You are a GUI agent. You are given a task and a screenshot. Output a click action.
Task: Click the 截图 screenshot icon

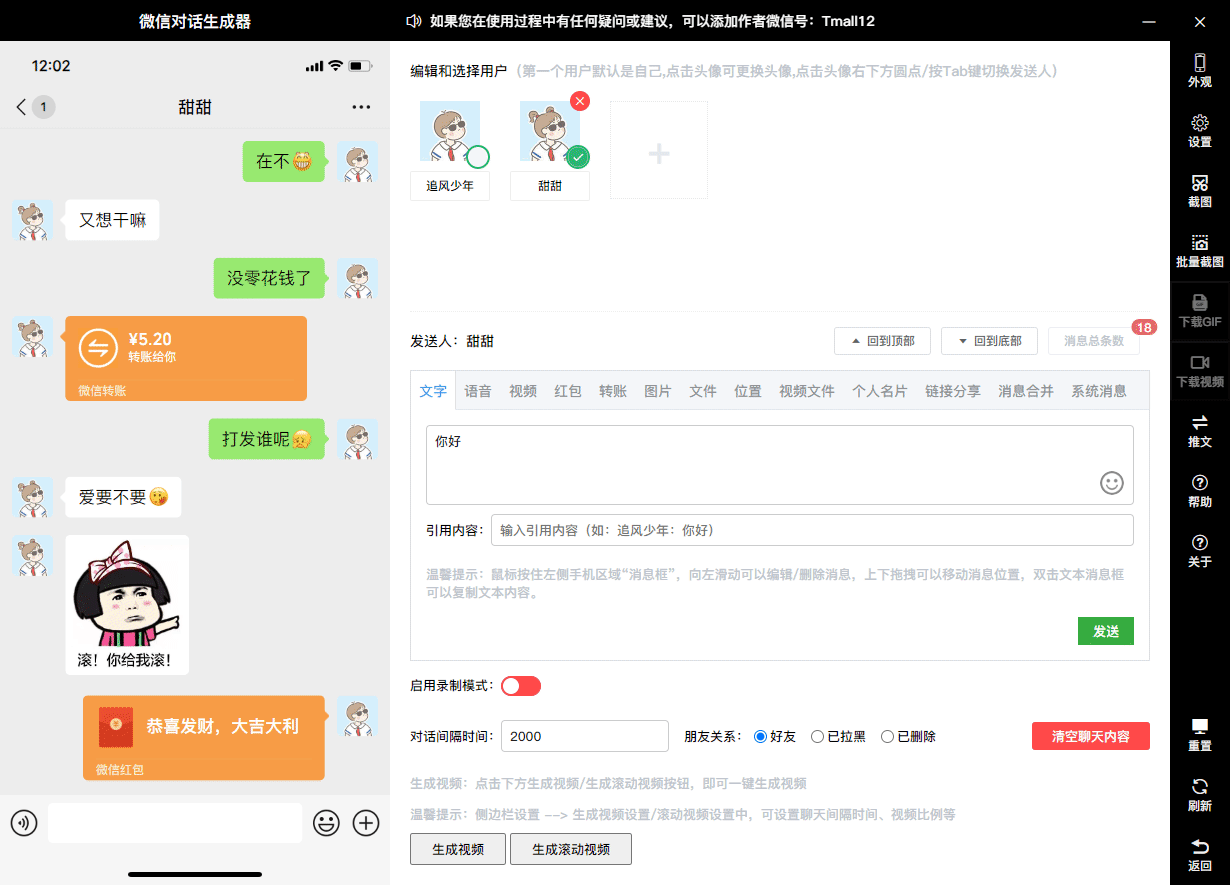(1199, 190)
